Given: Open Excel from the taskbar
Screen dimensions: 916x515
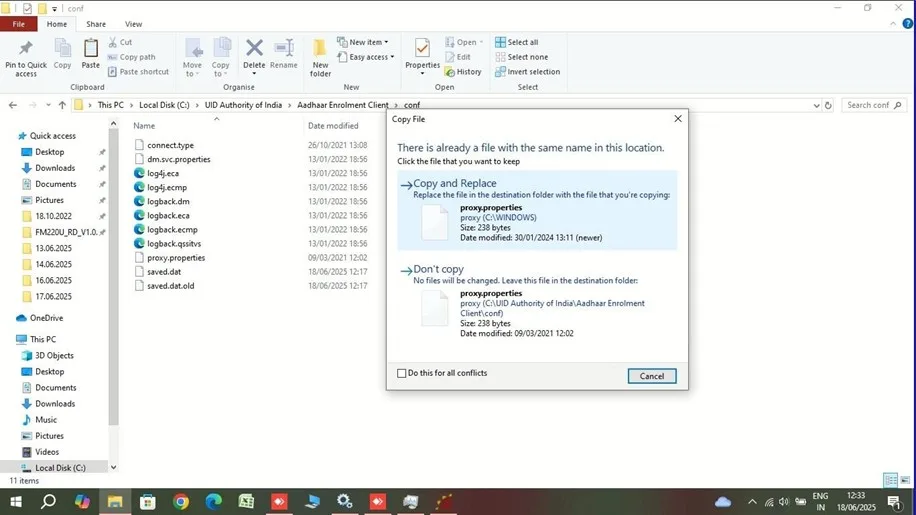Looking at the screenshot, I should point(246,502).
